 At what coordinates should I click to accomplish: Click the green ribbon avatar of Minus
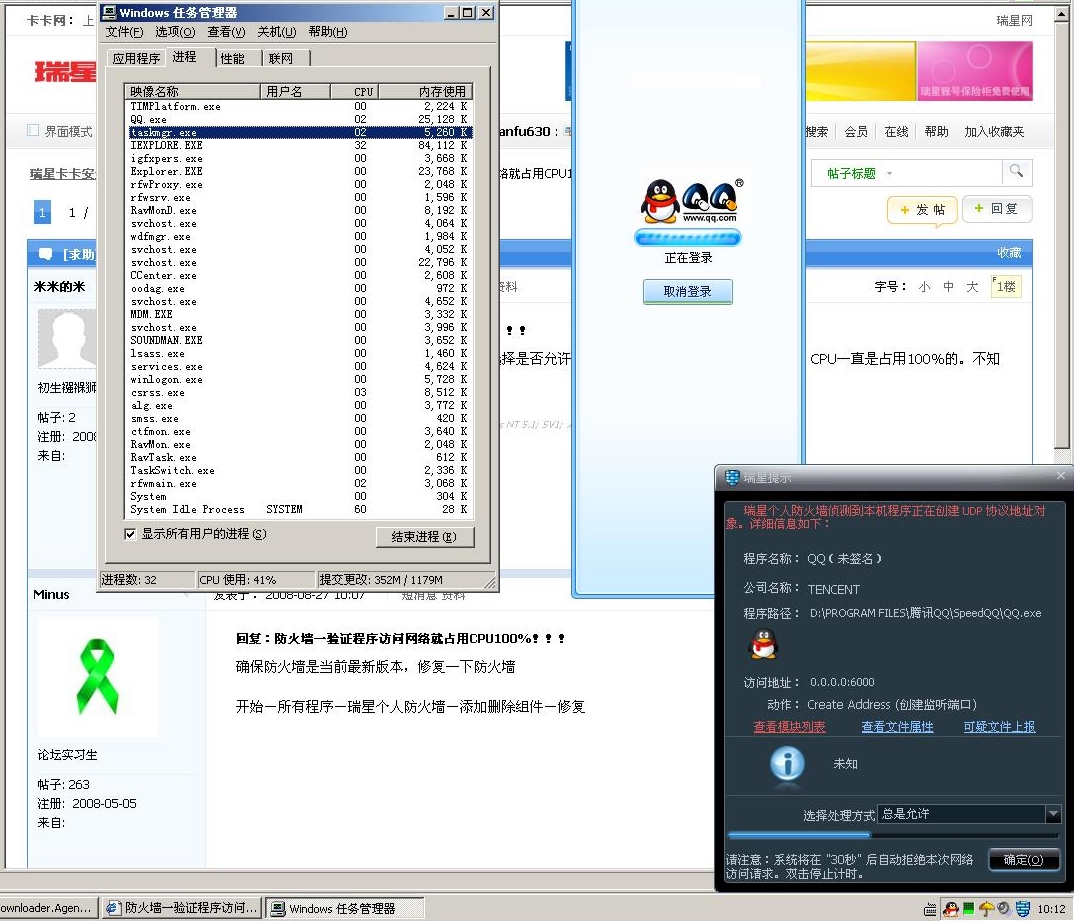[x=97, y=676]
